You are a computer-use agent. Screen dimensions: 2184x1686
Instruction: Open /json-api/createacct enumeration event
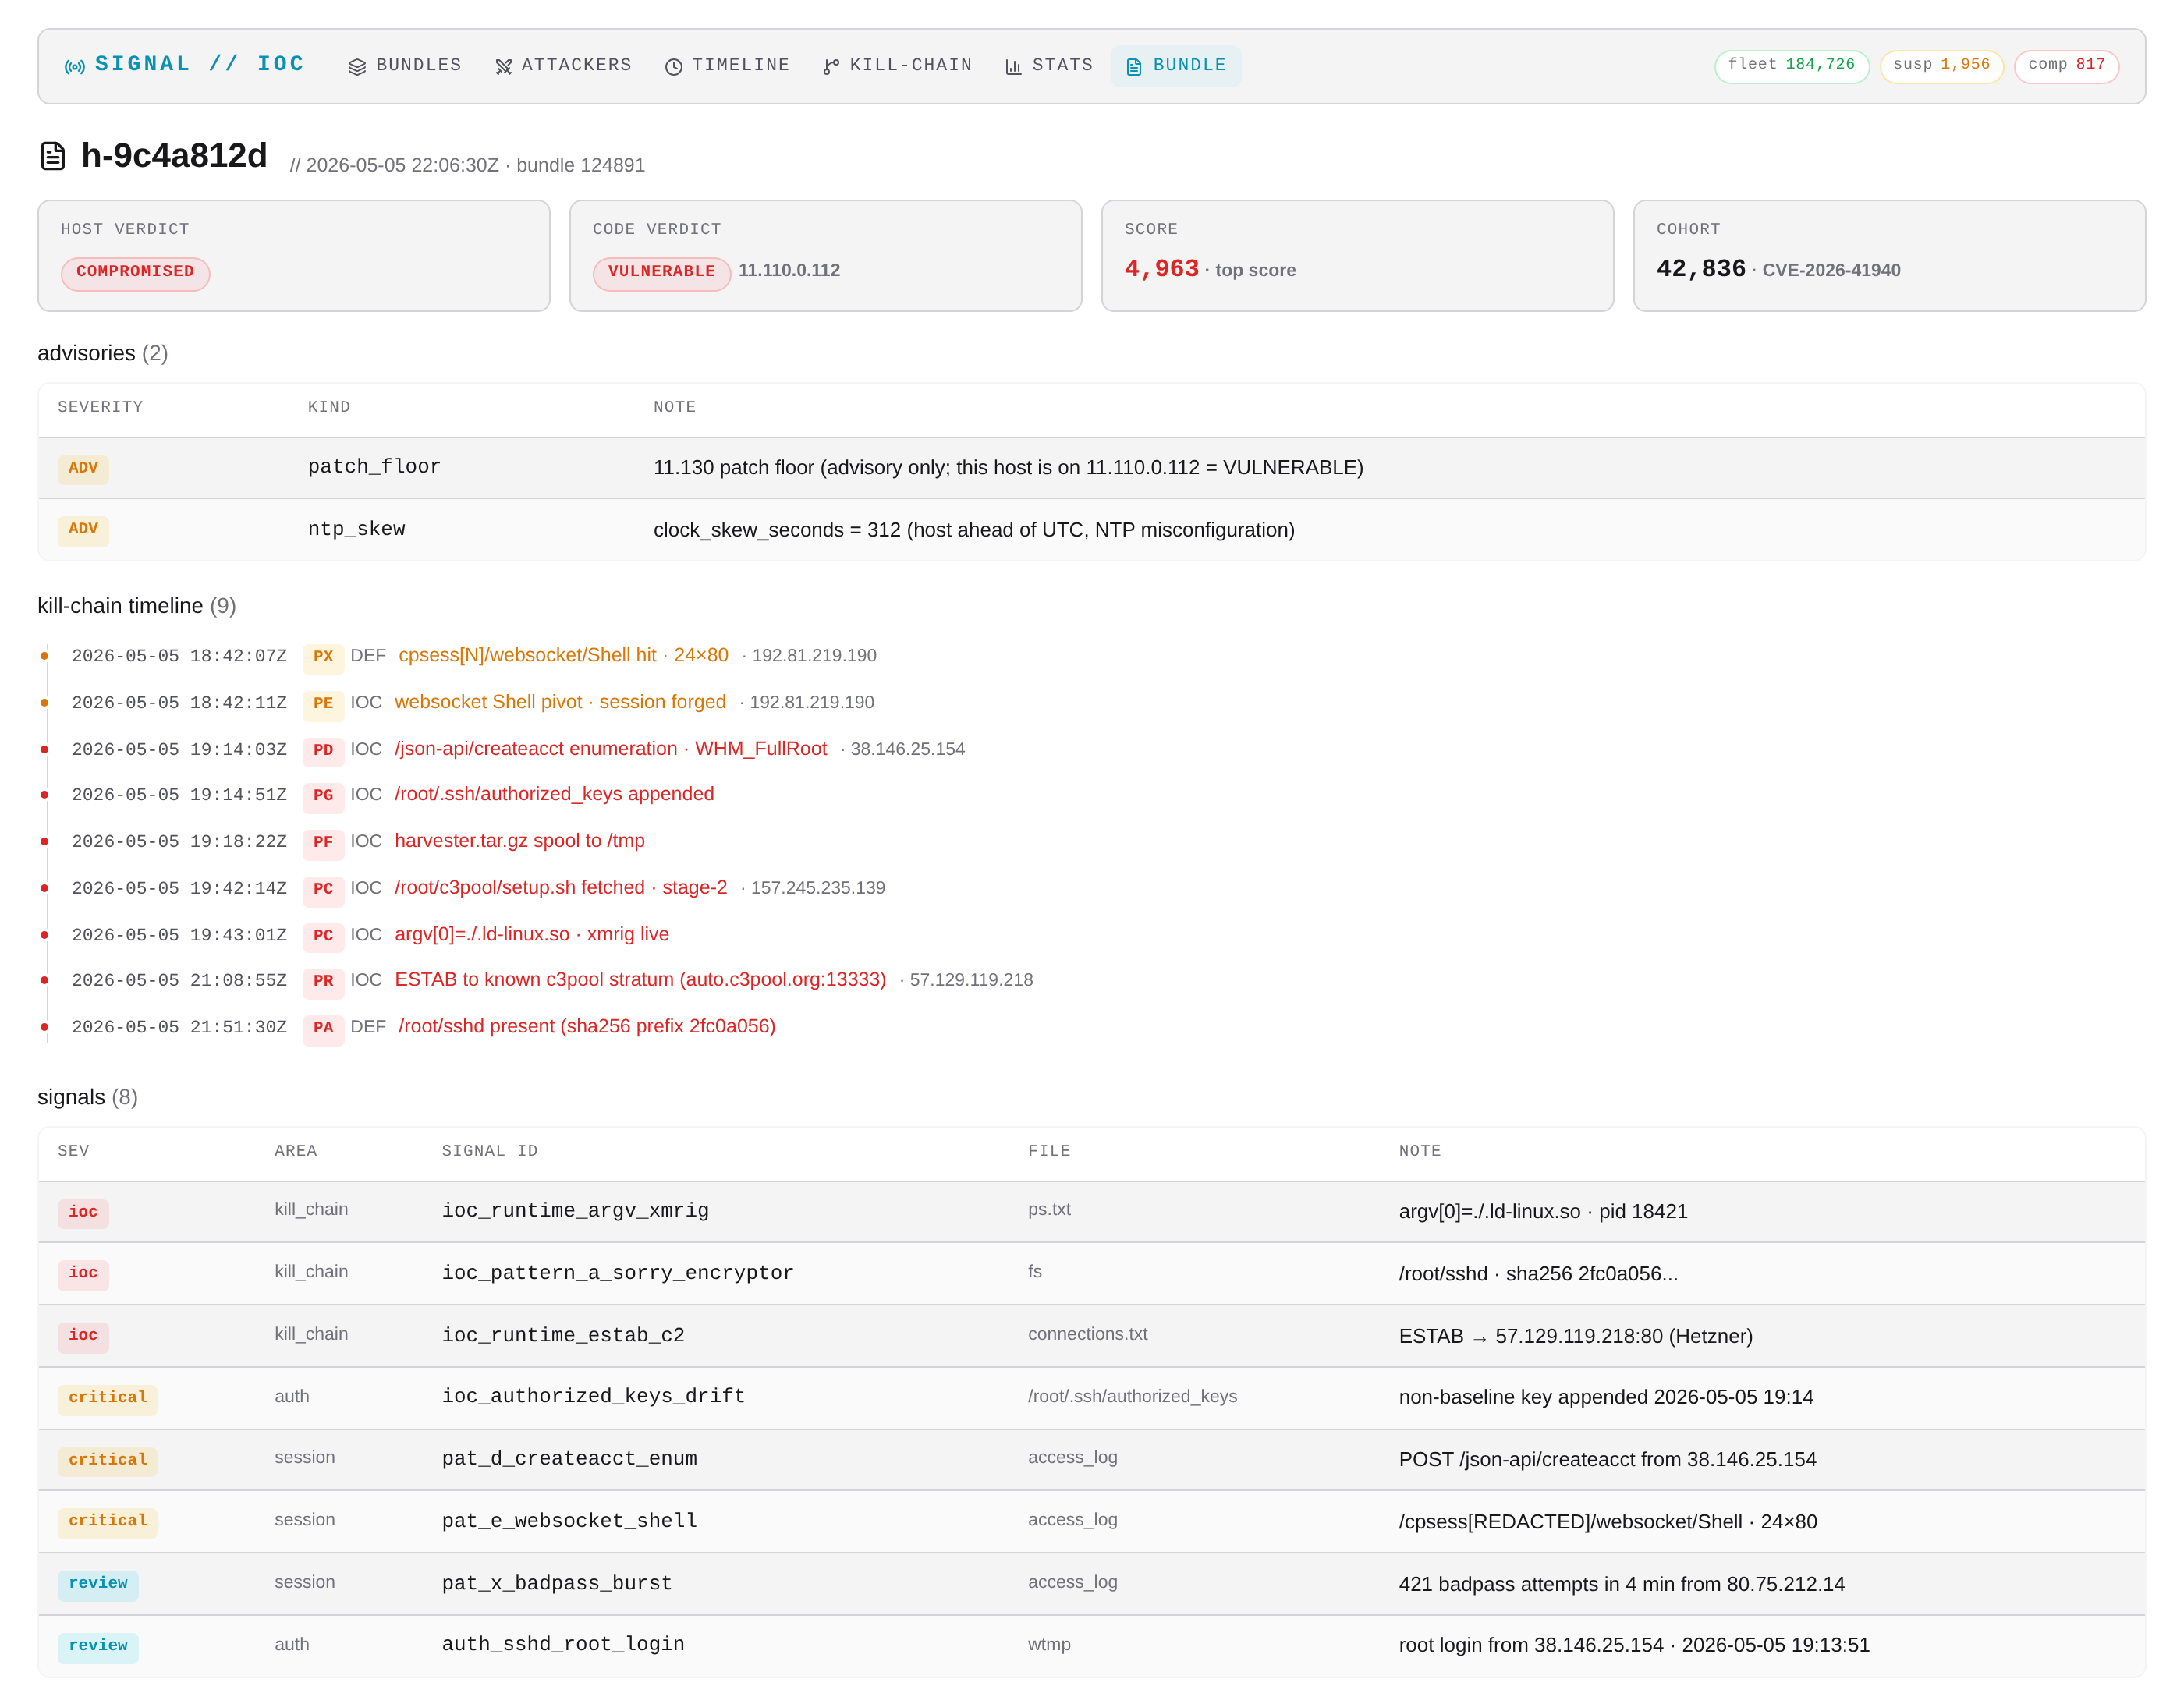[x=611, y=749]
